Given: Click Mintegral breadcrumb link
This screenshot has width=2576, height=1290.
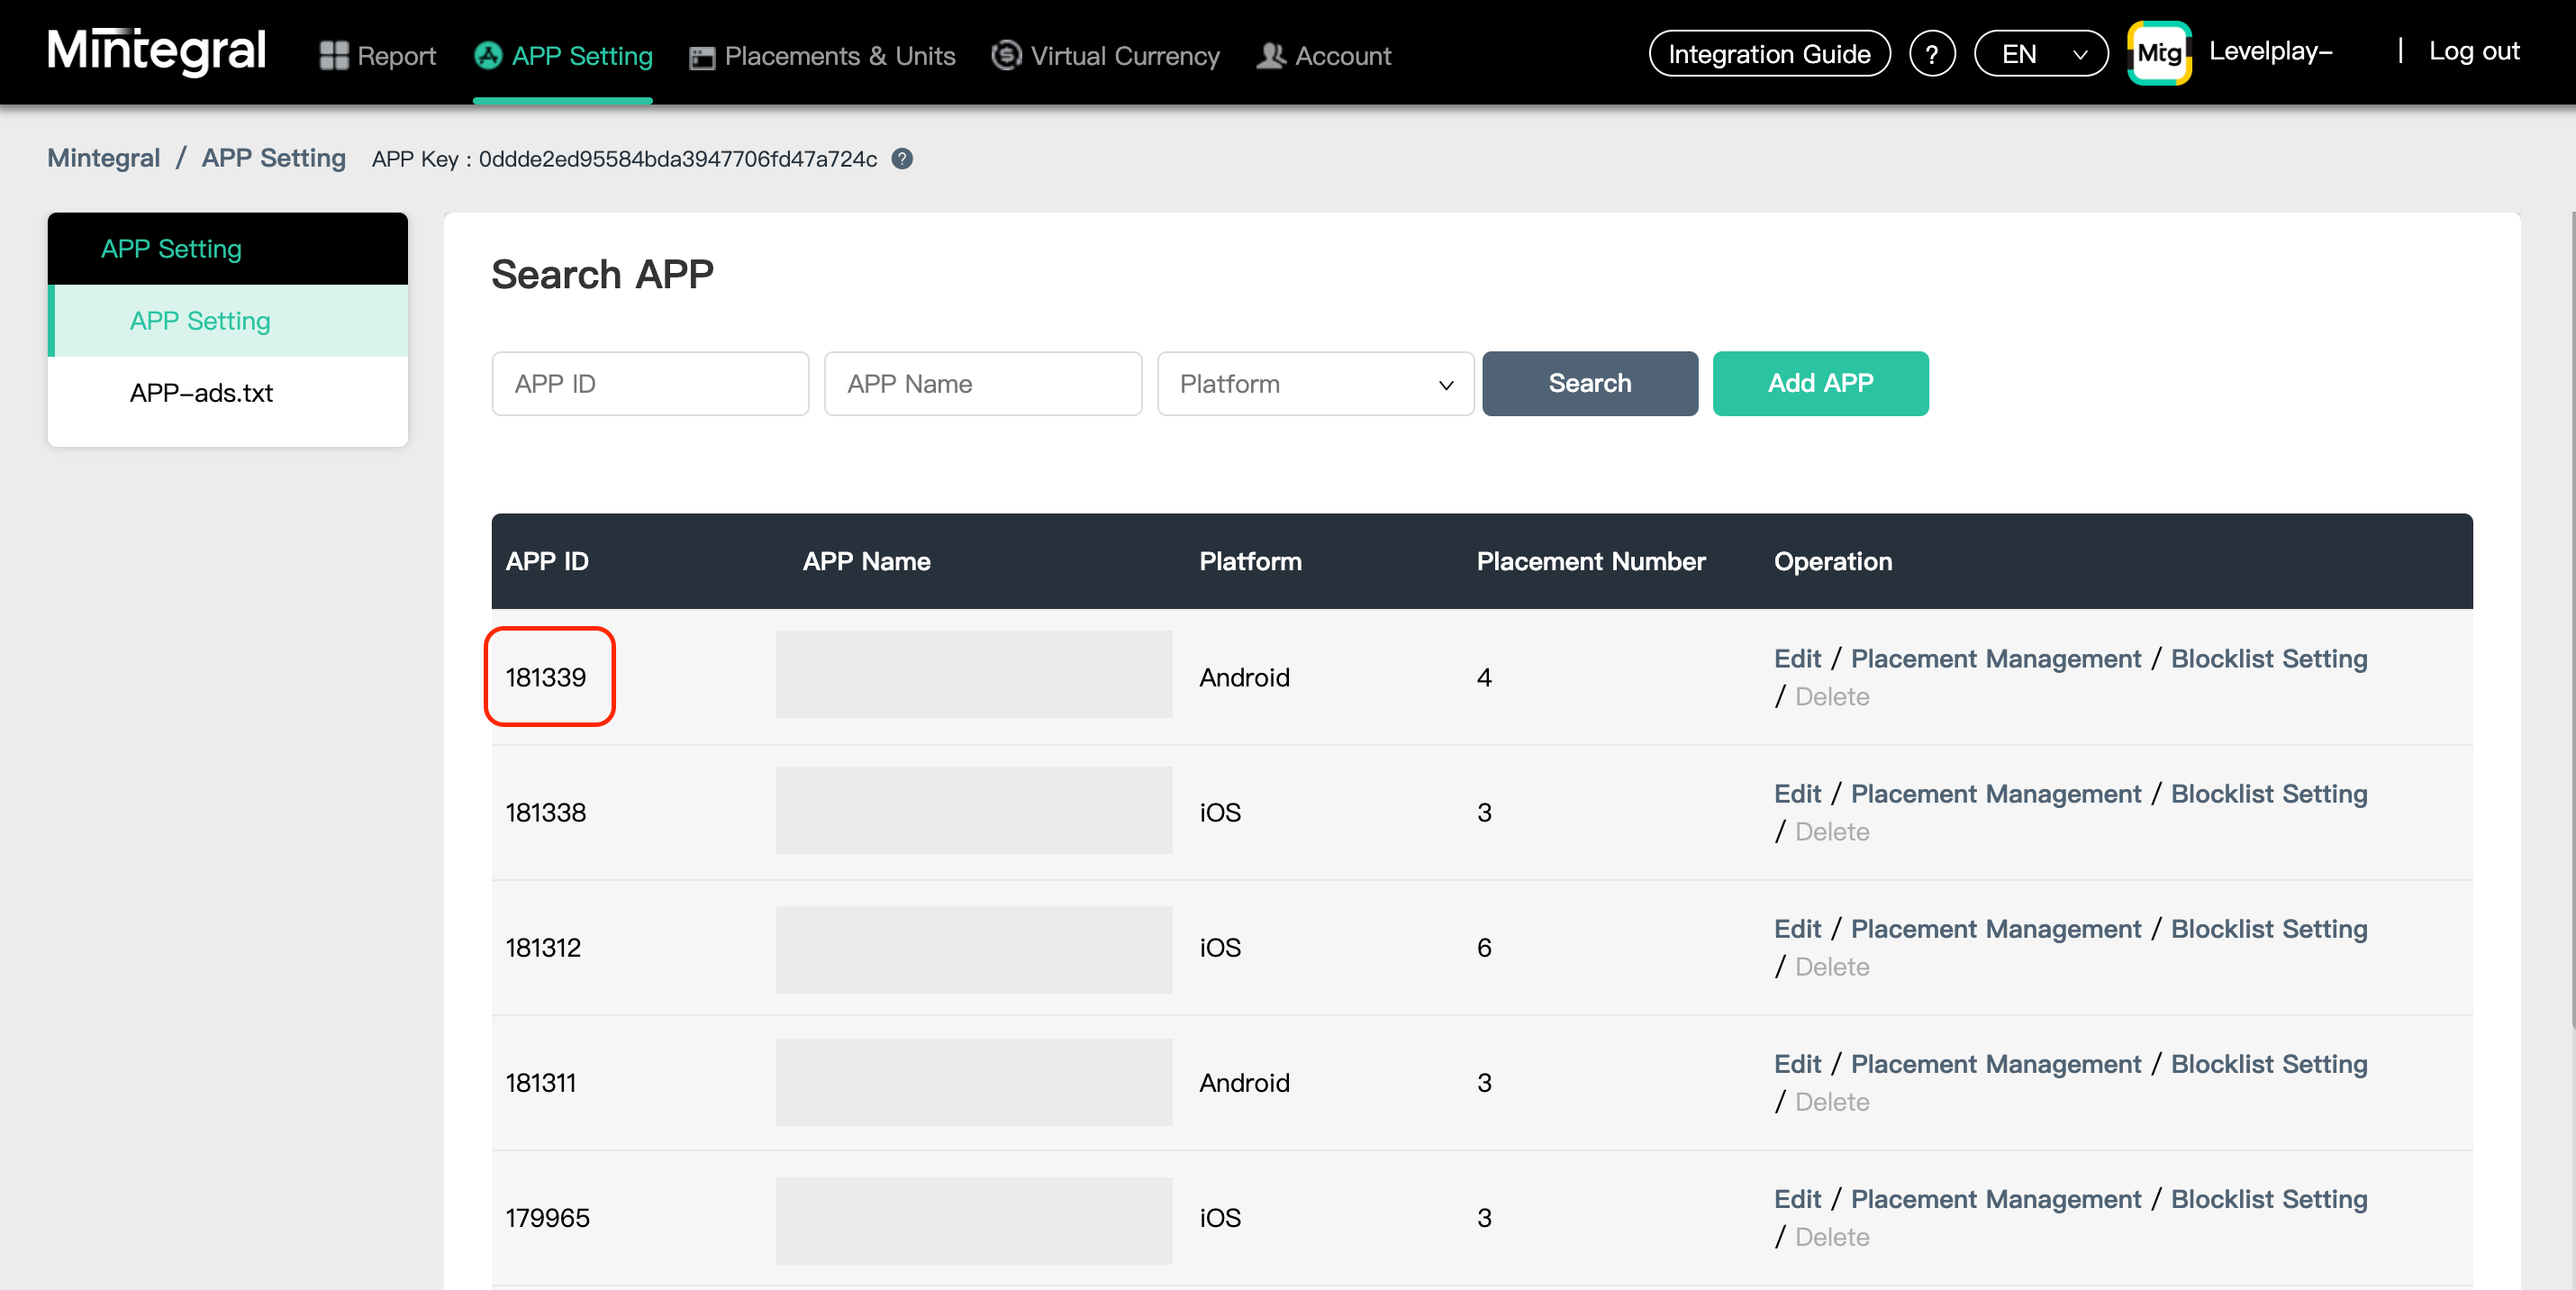Looking at the screenshot, I should (104, 158).
